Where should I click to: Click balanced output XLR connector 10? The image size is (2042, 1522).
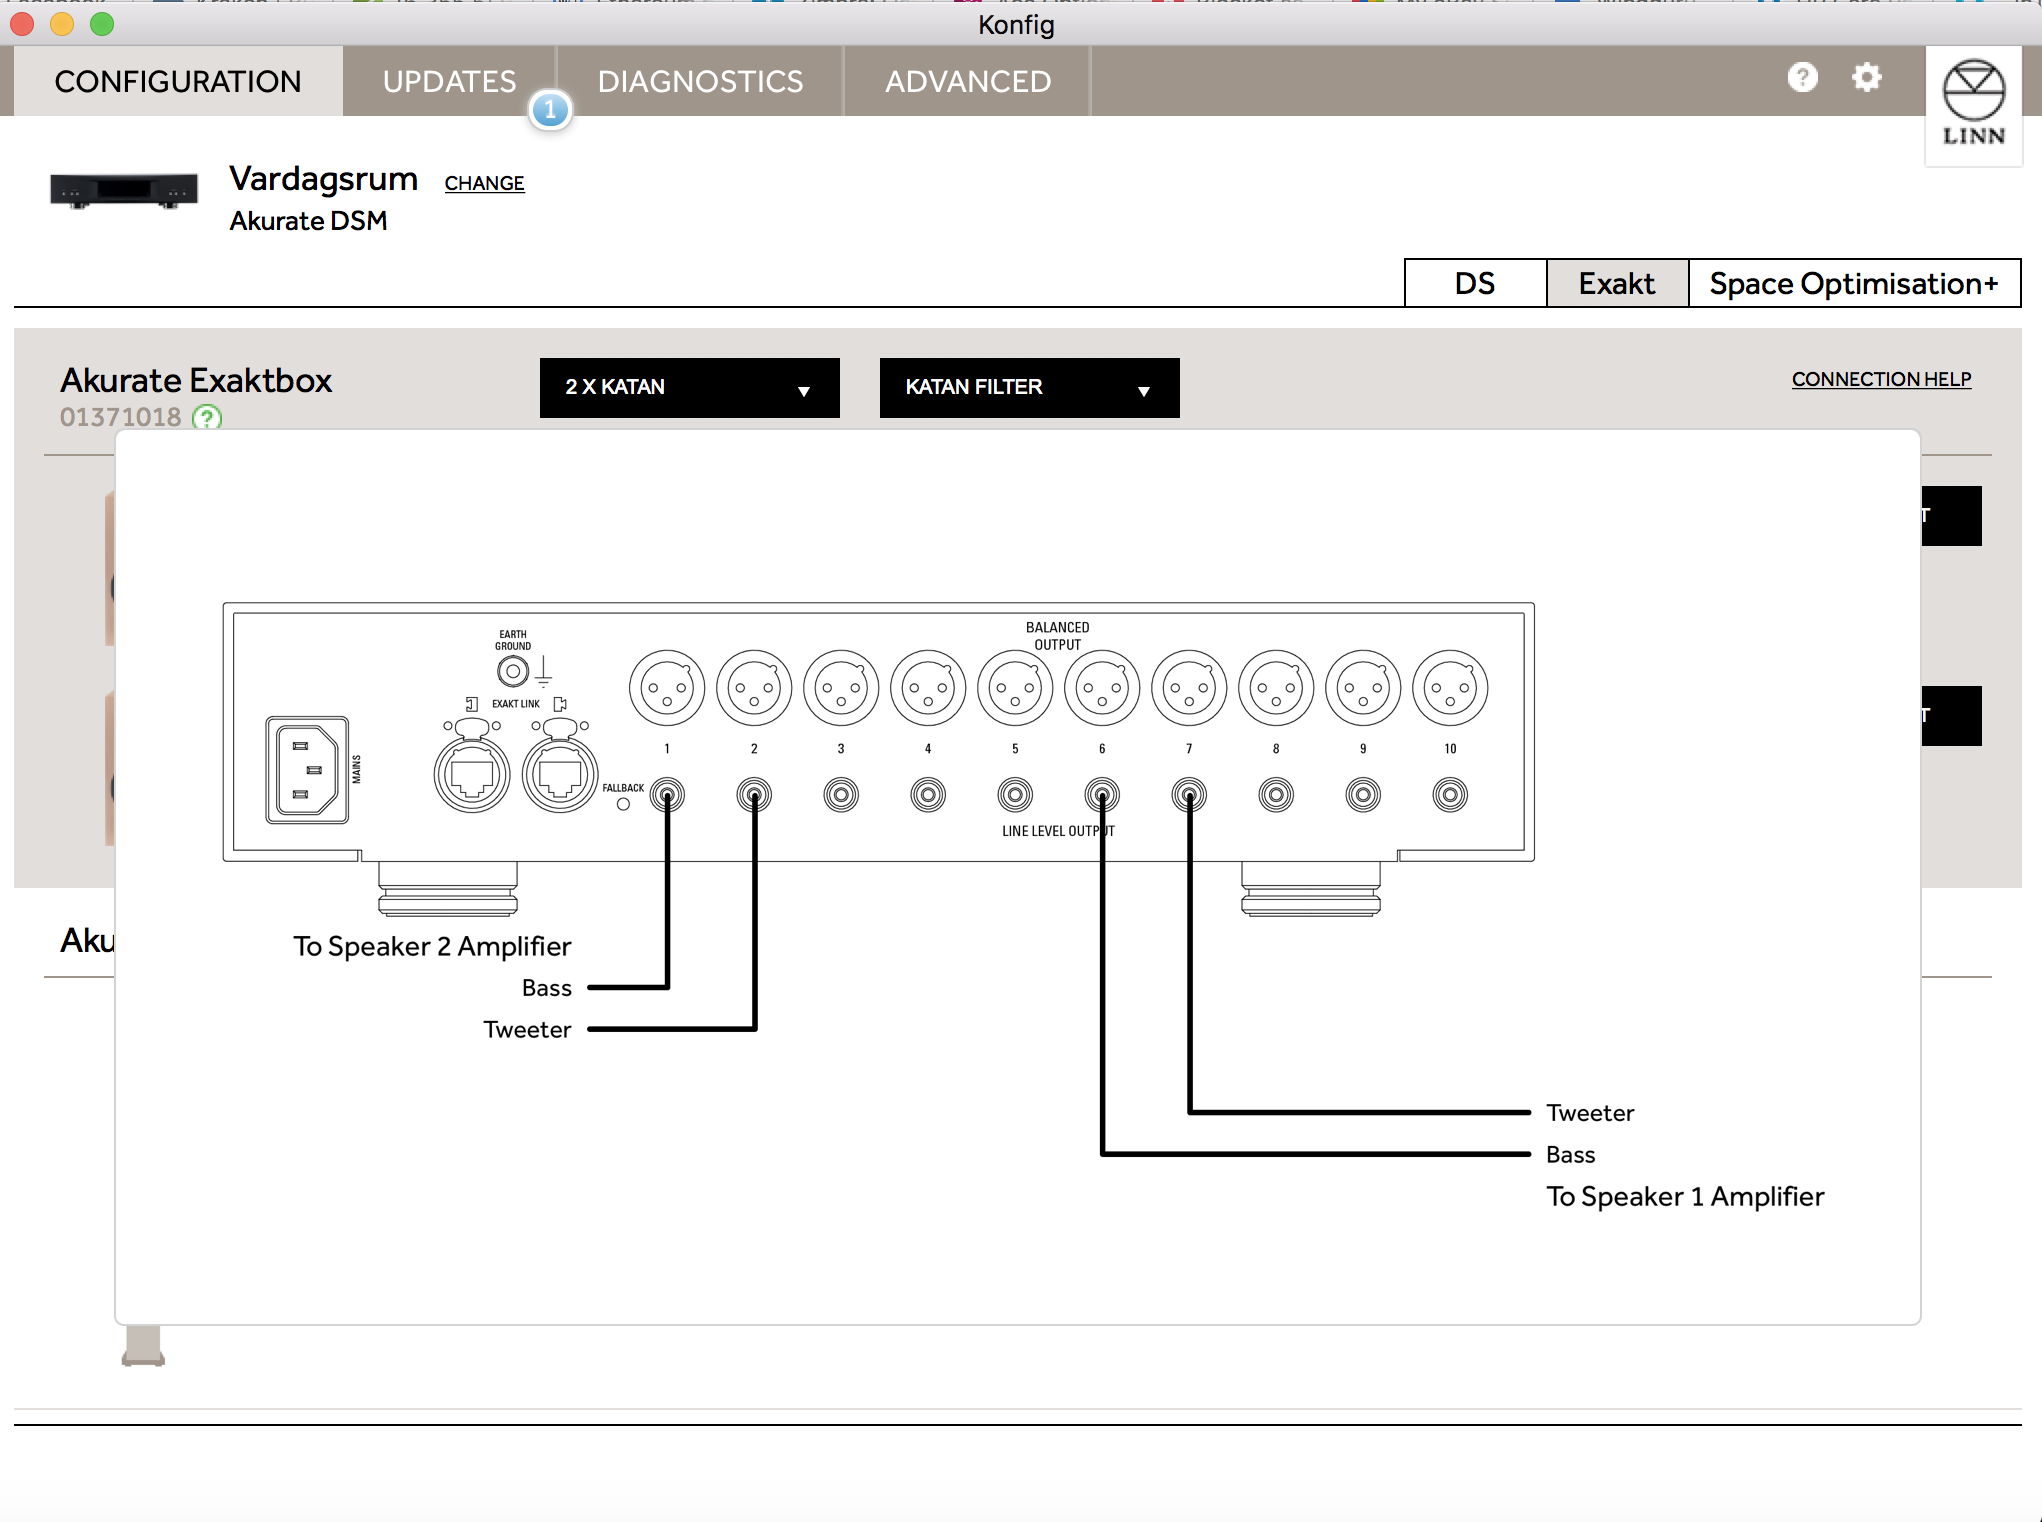click(1450, 688)
